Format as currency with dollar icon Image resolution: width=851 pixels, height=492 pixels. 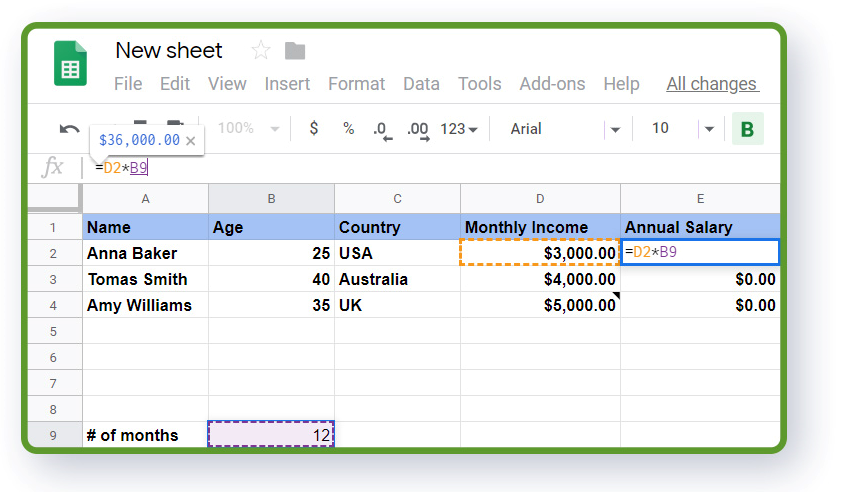point(314,129)
